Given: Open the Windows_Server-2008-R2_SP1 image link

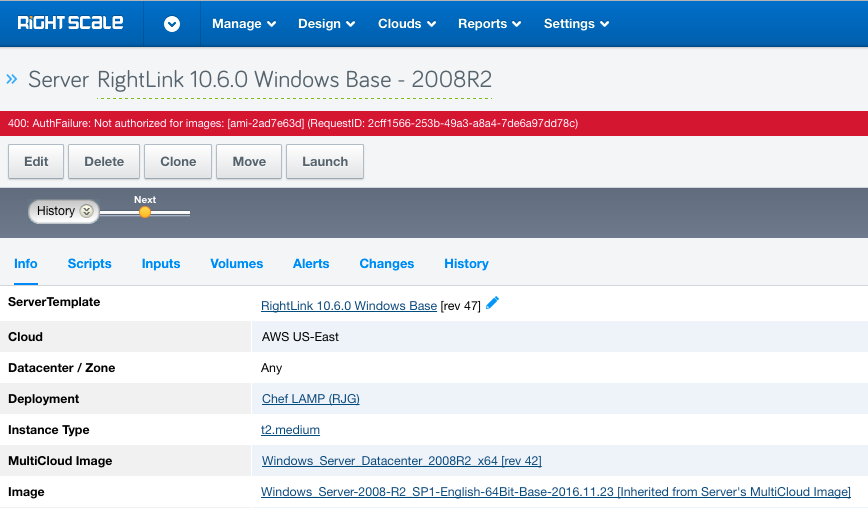Looking at the screenshot, I should point(556,491).
